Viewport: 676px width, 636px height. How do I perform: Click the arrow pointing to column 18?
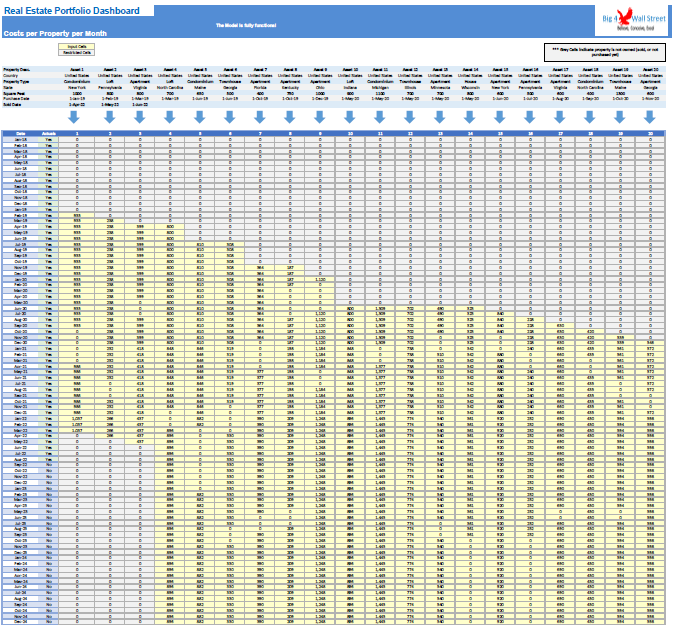point(590,117)
